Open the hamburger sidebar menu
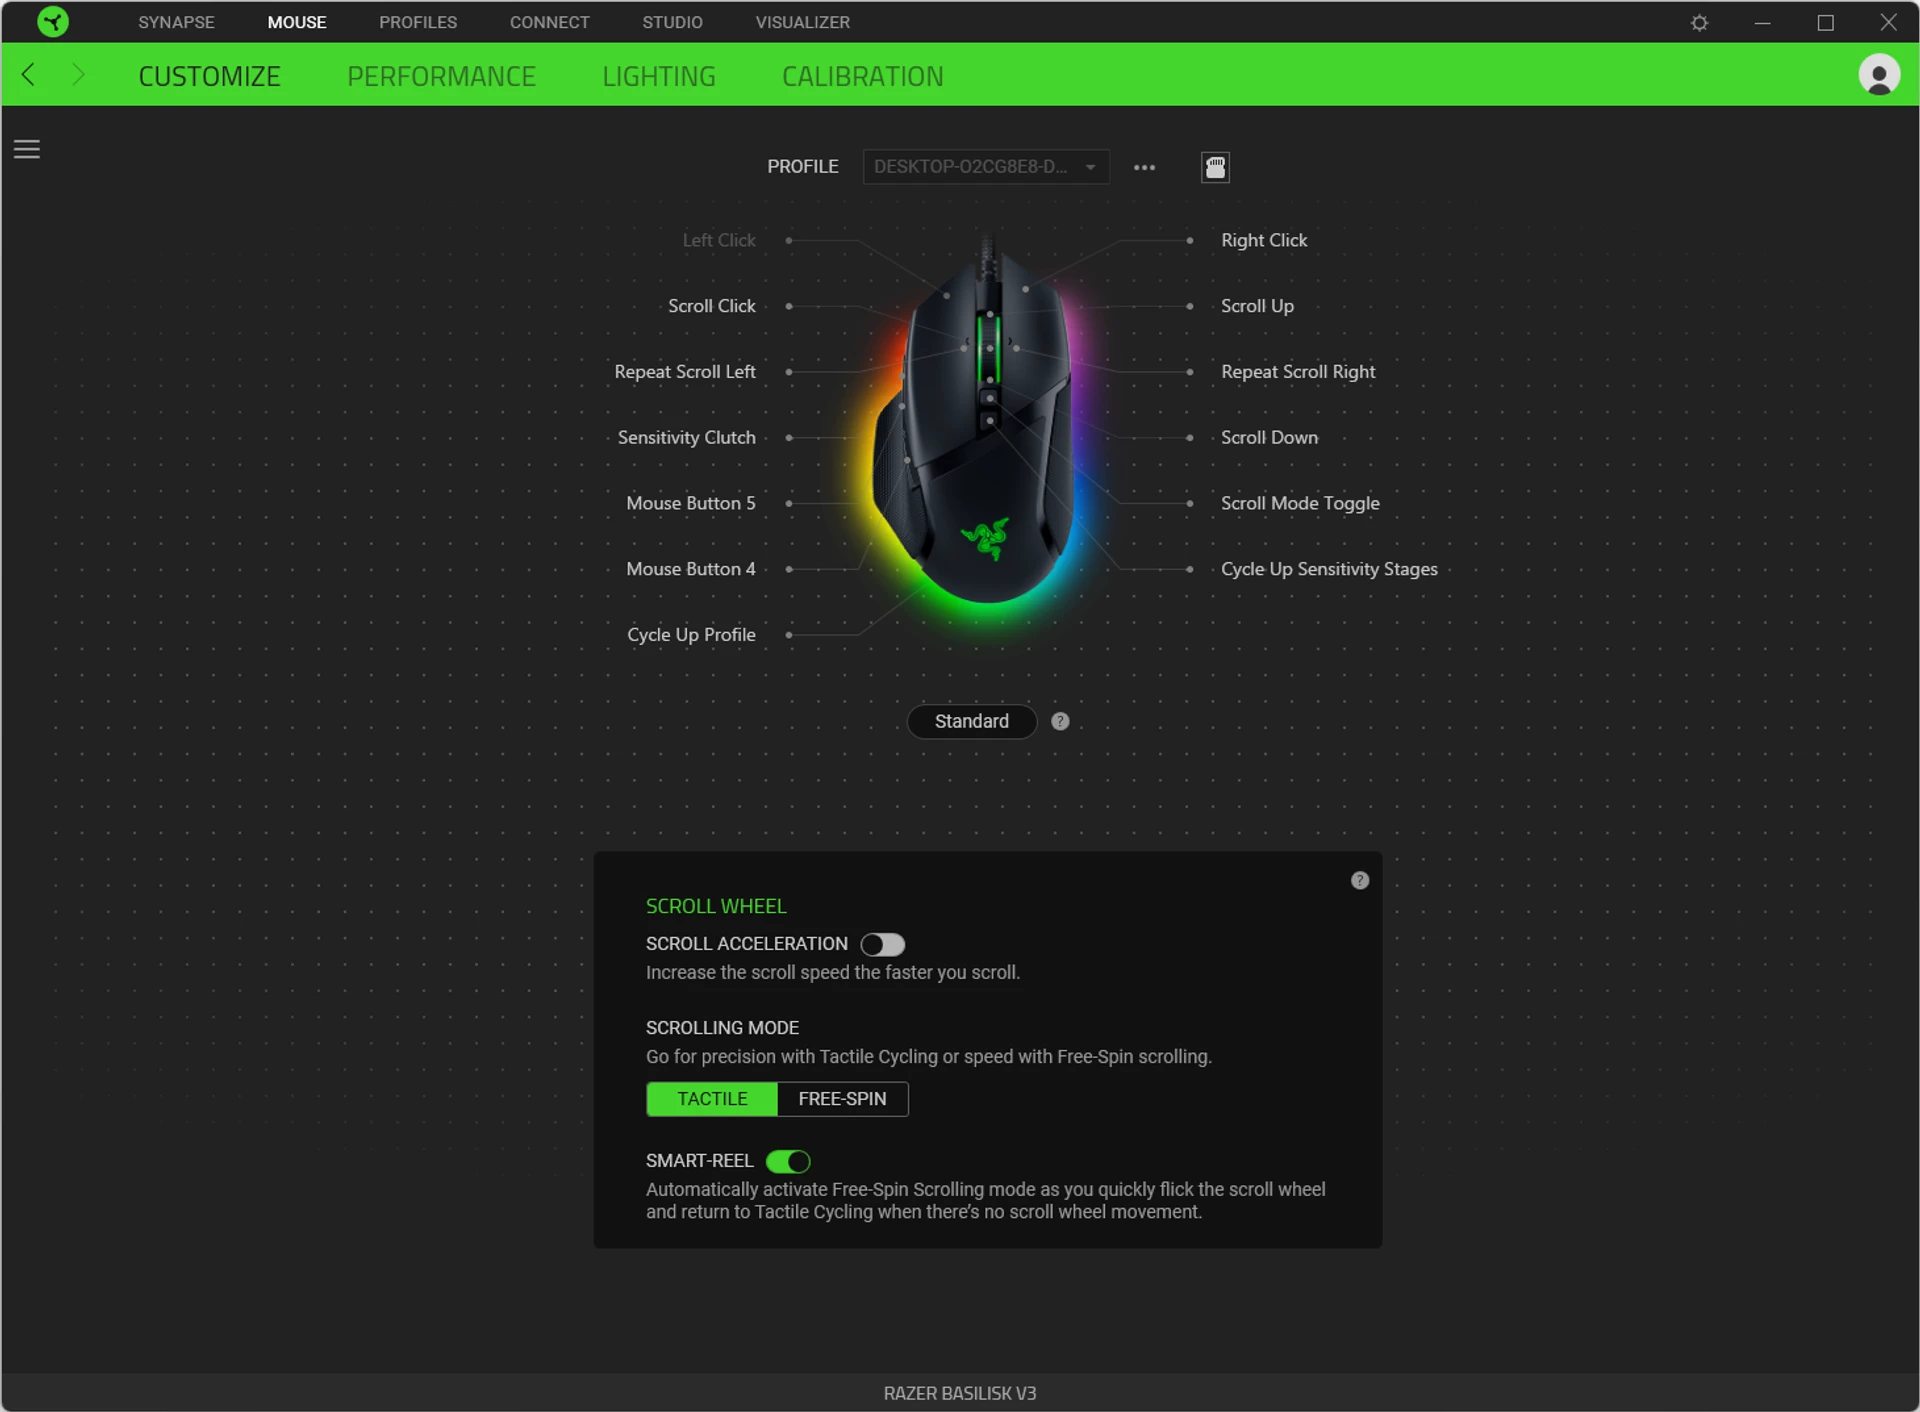The width and height of the screenshot is (1920, 1412). pyautogui.click(x=27, y=149)
